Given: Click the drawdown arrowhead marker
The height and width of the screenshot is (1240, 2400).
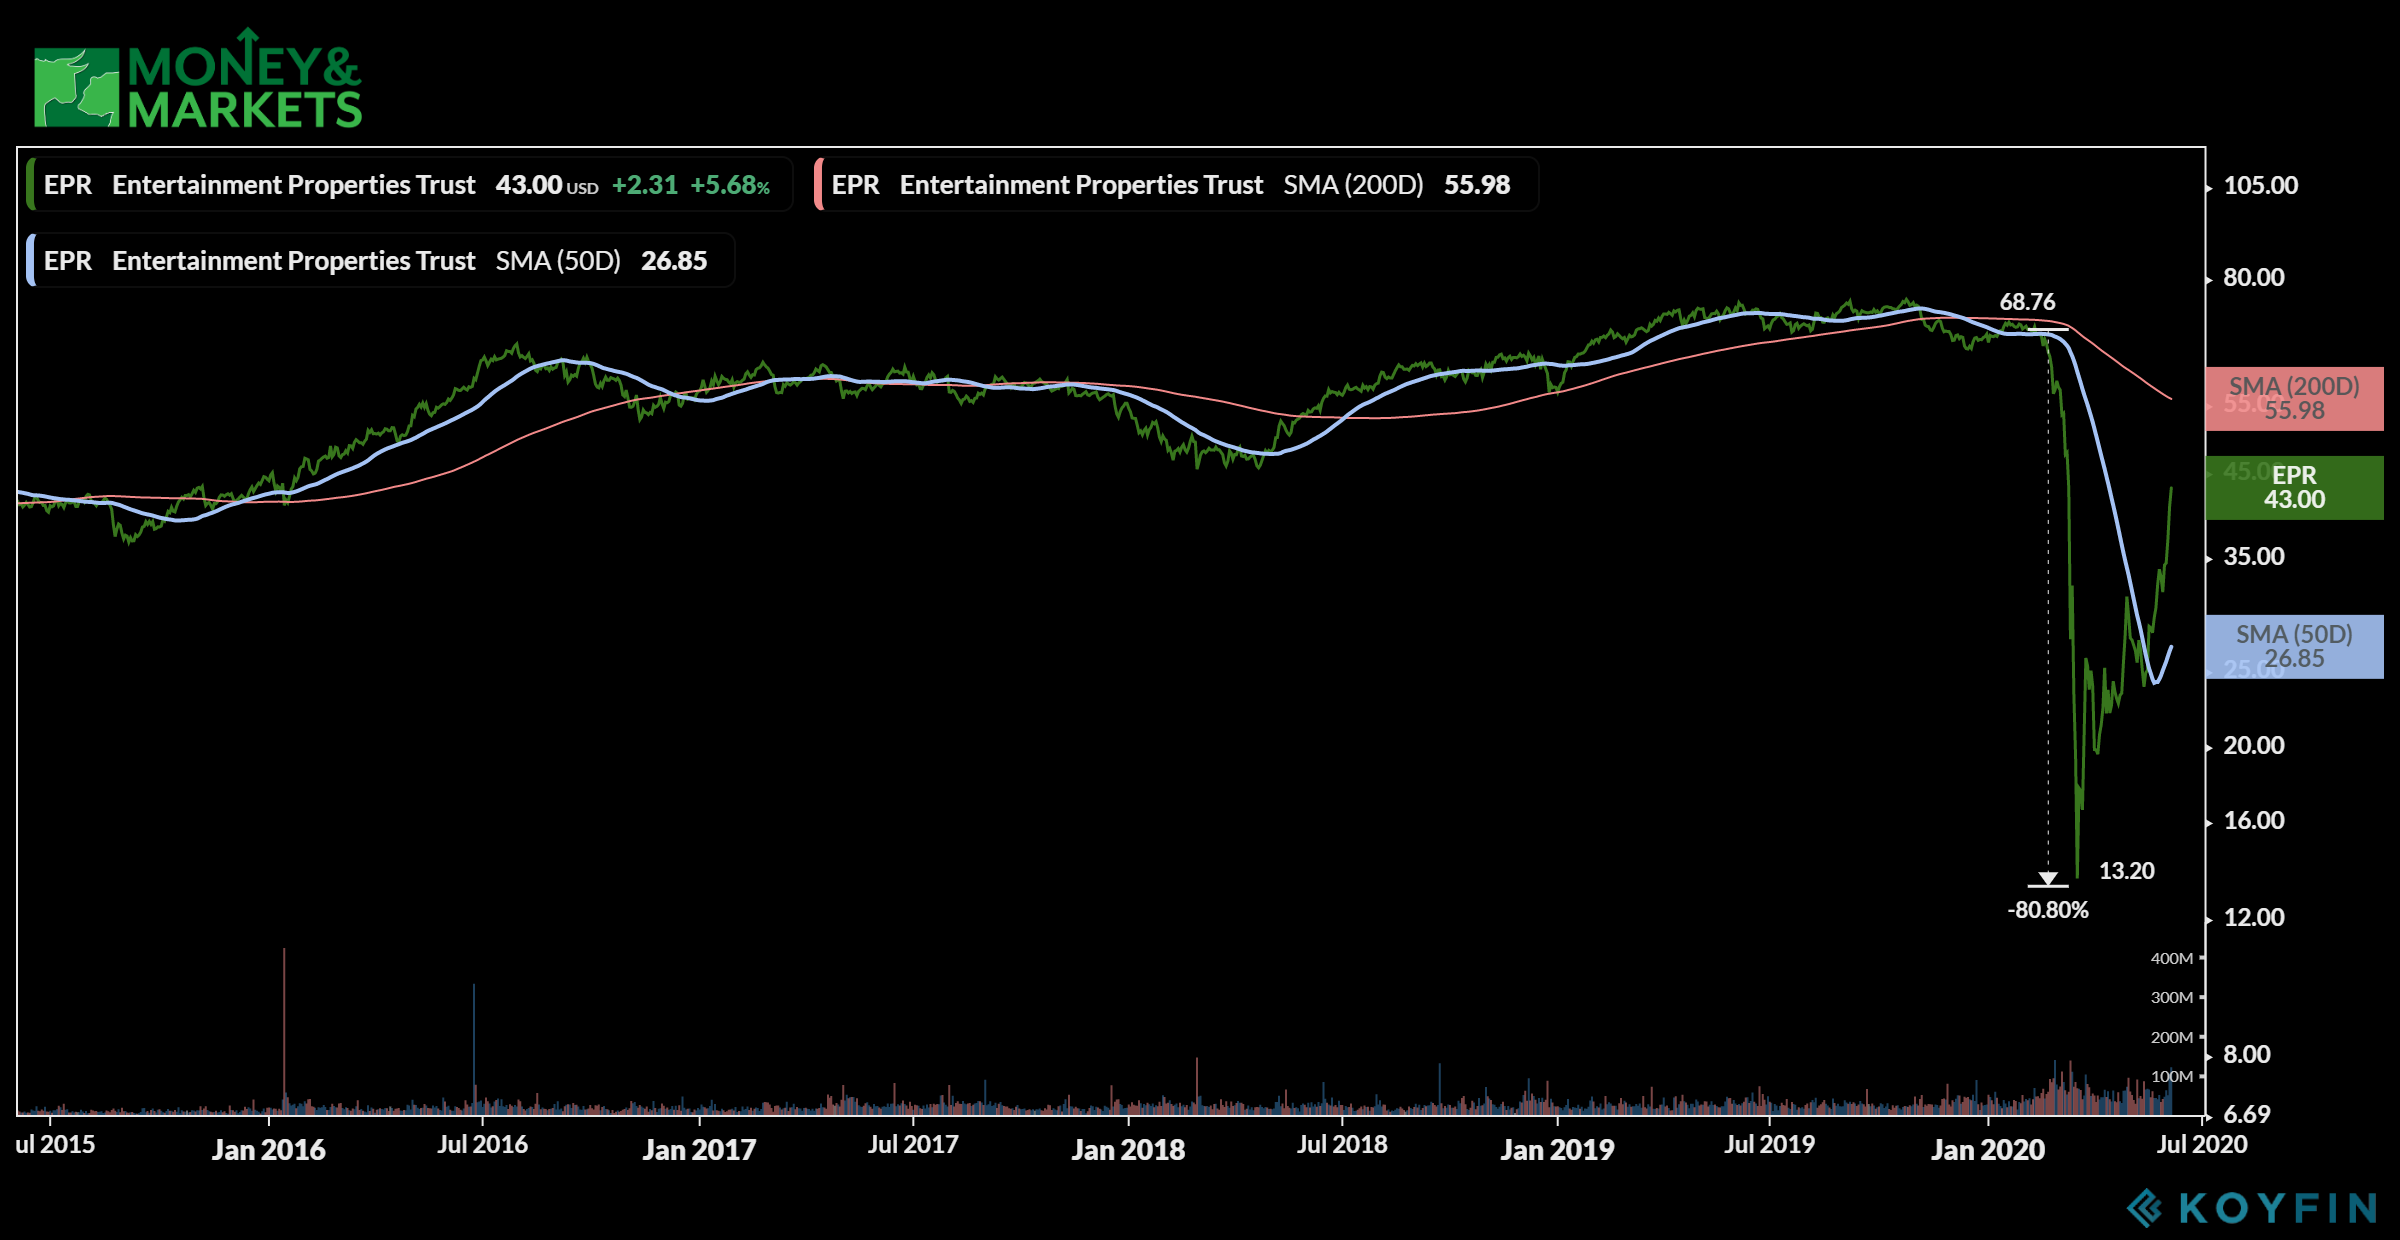Looking at the screenshot, I should point(2048,878).
